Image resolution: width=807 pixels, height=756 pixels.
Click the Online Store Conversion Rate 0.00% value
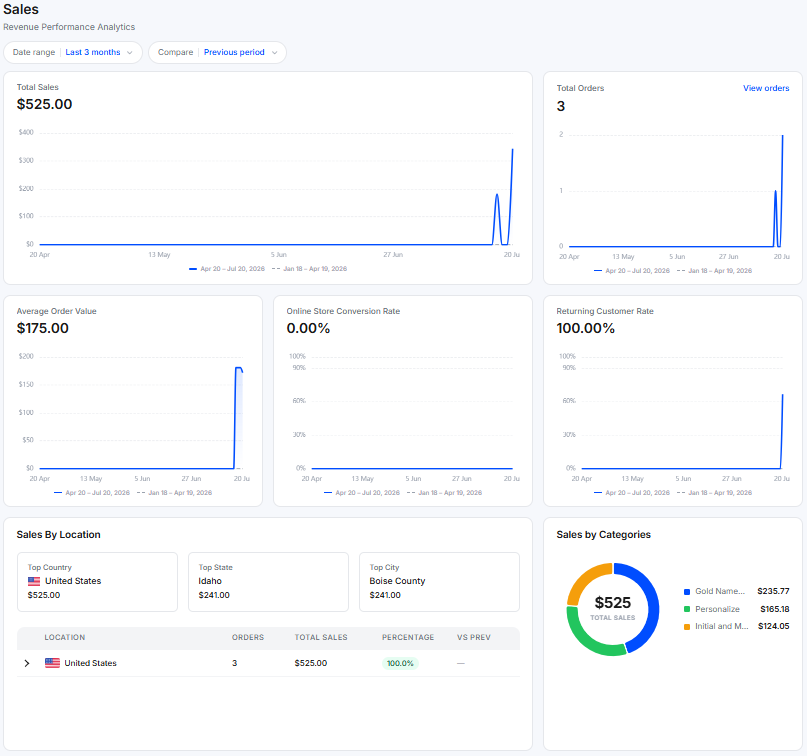pyautogui.click(x=308, y=328)
